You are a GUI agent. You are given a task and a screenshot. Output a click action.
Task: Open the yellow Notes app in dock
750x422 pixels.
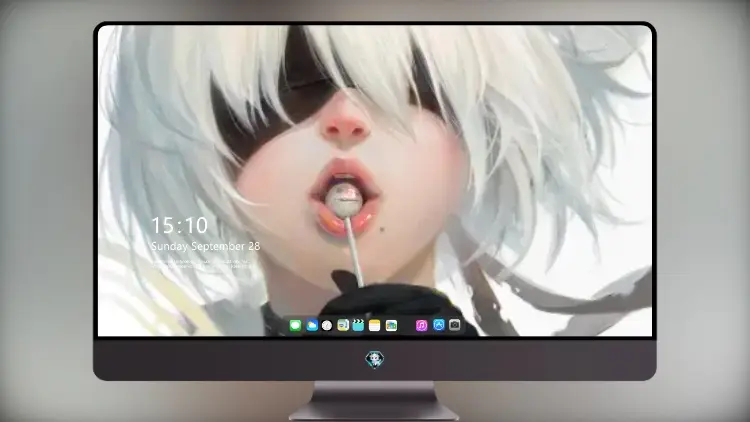point(375,326)
